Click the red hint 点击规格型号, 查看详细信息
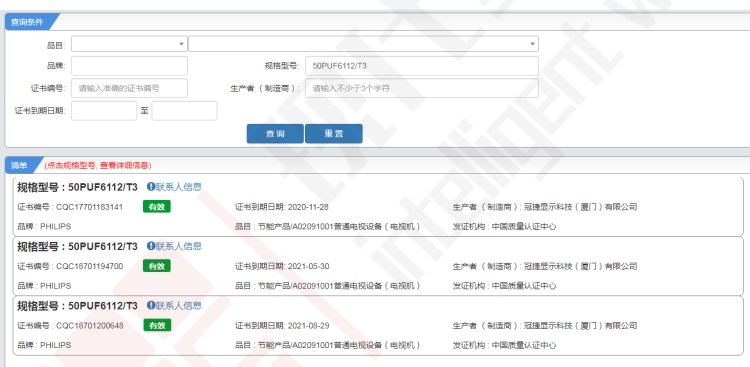The width and height of the screenshot is (750, 367). point(98,166)
